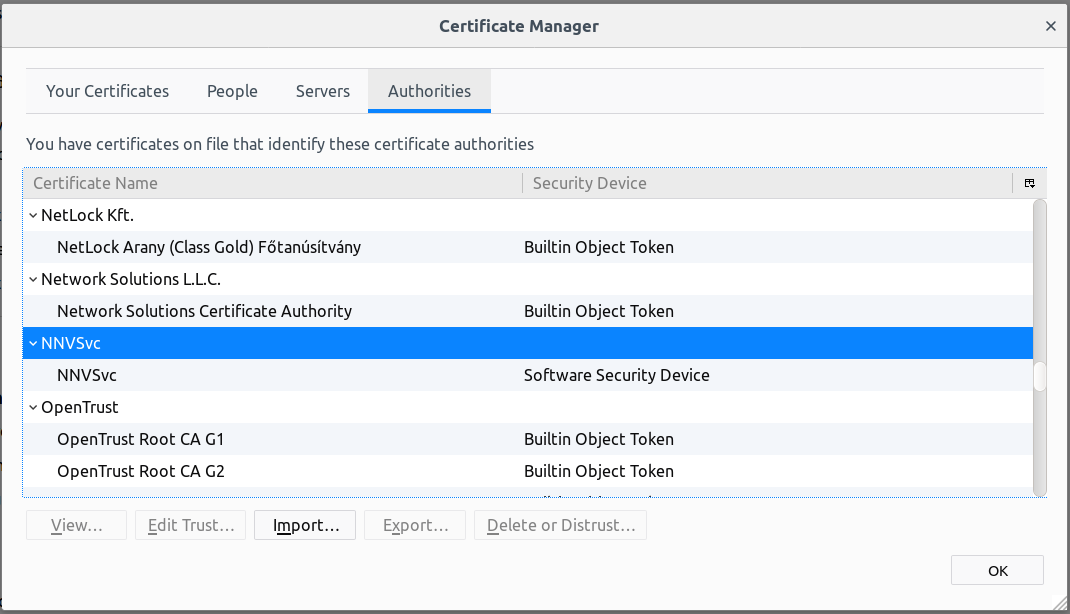Viewport: 1070px width, 614px height.
Task: Select the NetLock Arany (Class Gold) certificate
Action: coord(209,247)
